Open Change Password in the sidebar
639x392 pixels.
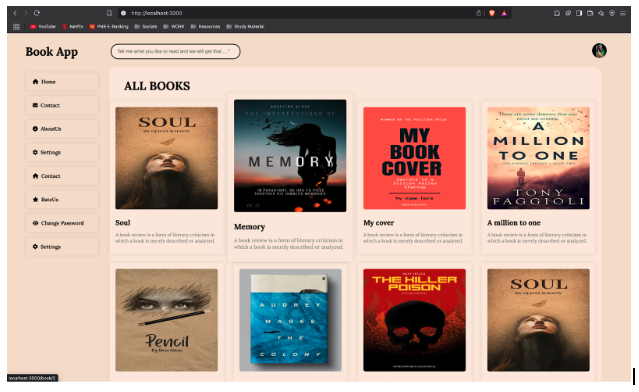click(x=62, y=223)
